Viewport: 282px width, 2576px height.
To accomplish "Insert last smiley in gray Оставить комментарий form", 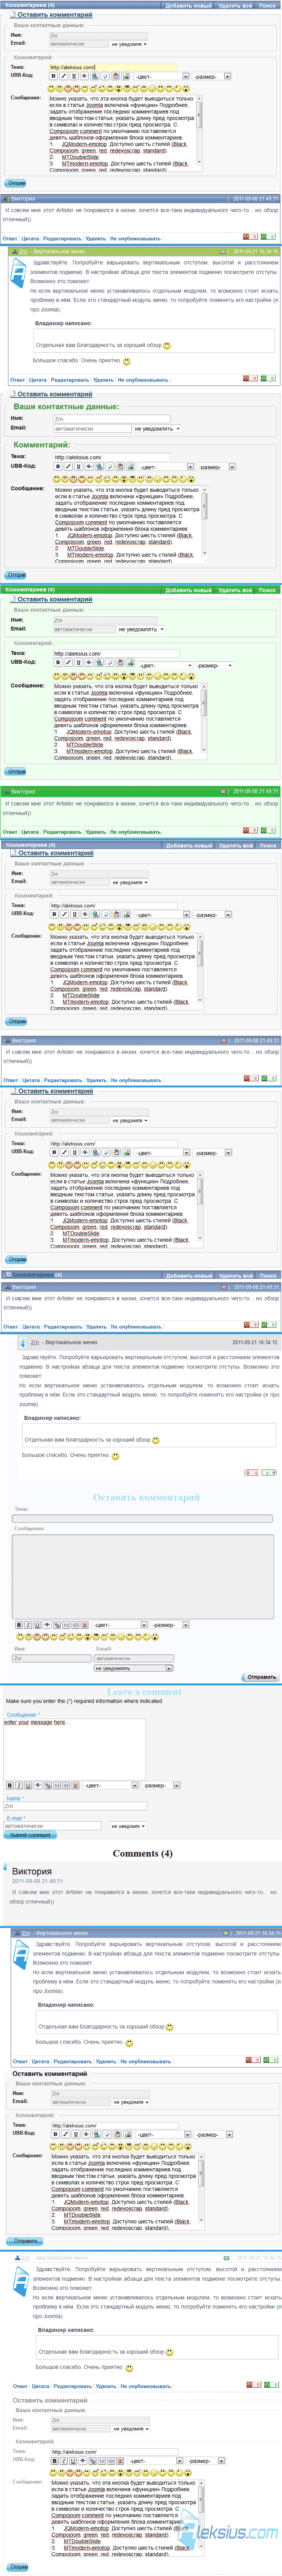I will pos(155,1637).
